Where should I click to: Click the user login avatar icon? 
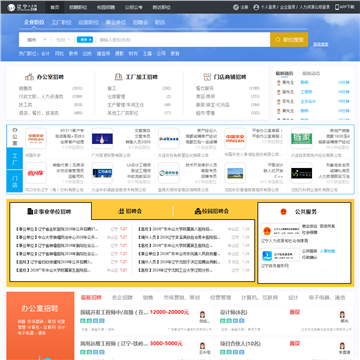pyautogui.click(x=256, y=7)
